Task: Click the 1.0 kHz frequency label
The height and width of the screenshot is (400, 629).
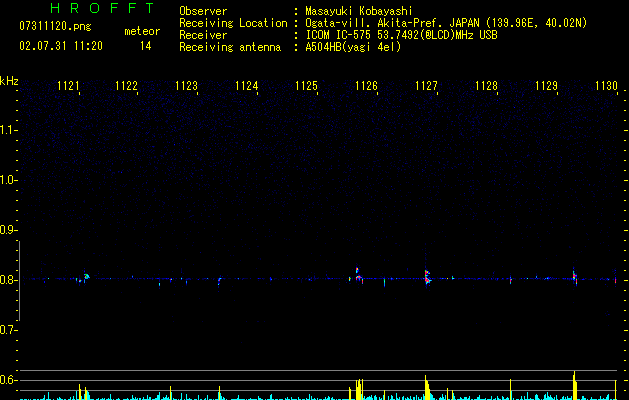Action: [x=8, y=180]
